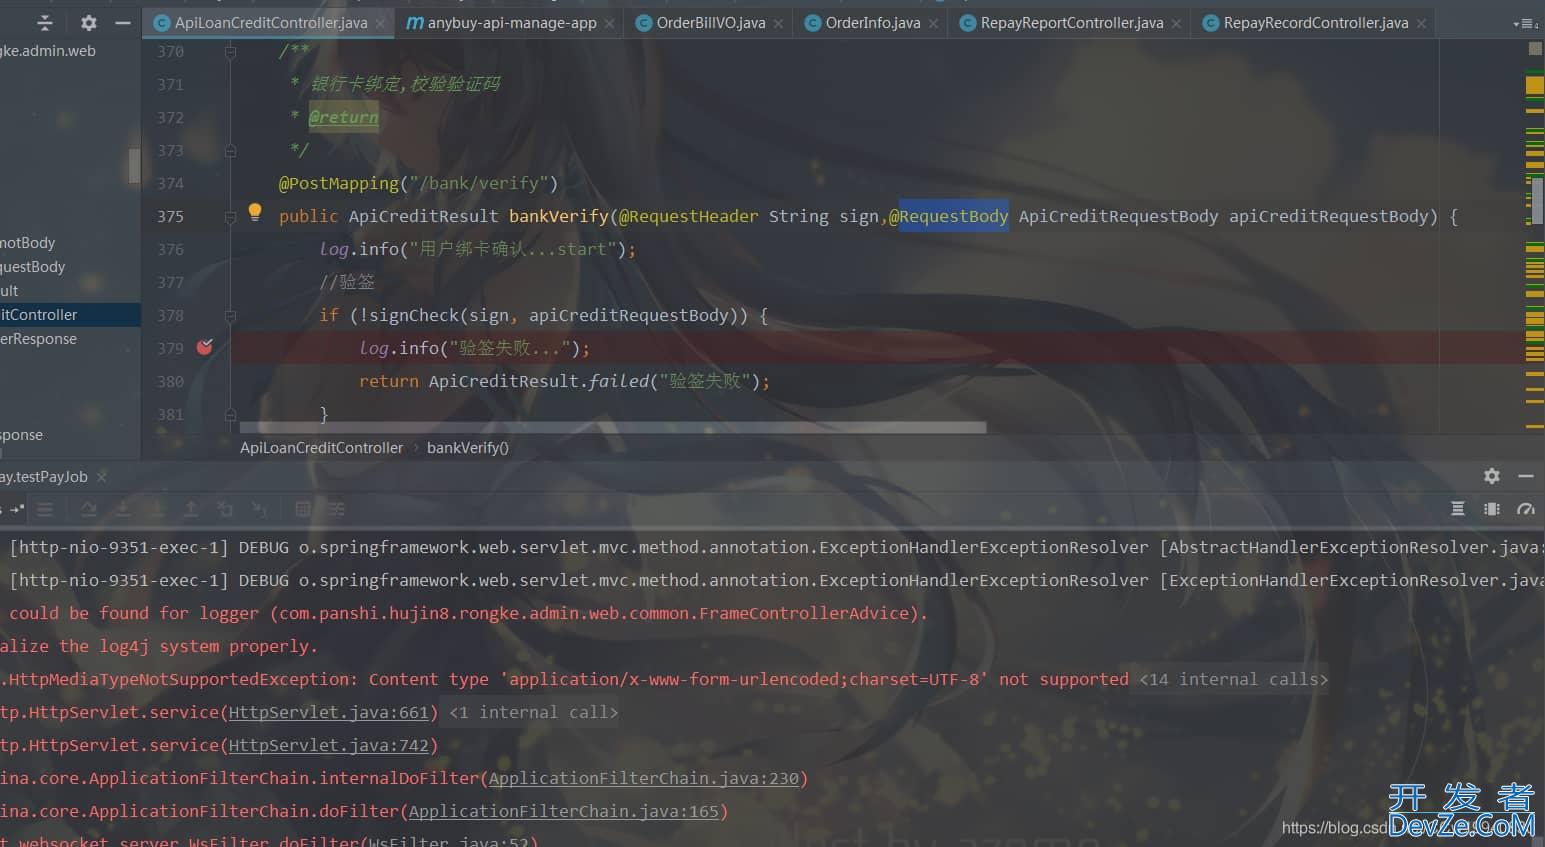Close the ApiLoanCreditController.java tab
Image resolution: width=1545 pixels, height=847 pixels.
380,23
